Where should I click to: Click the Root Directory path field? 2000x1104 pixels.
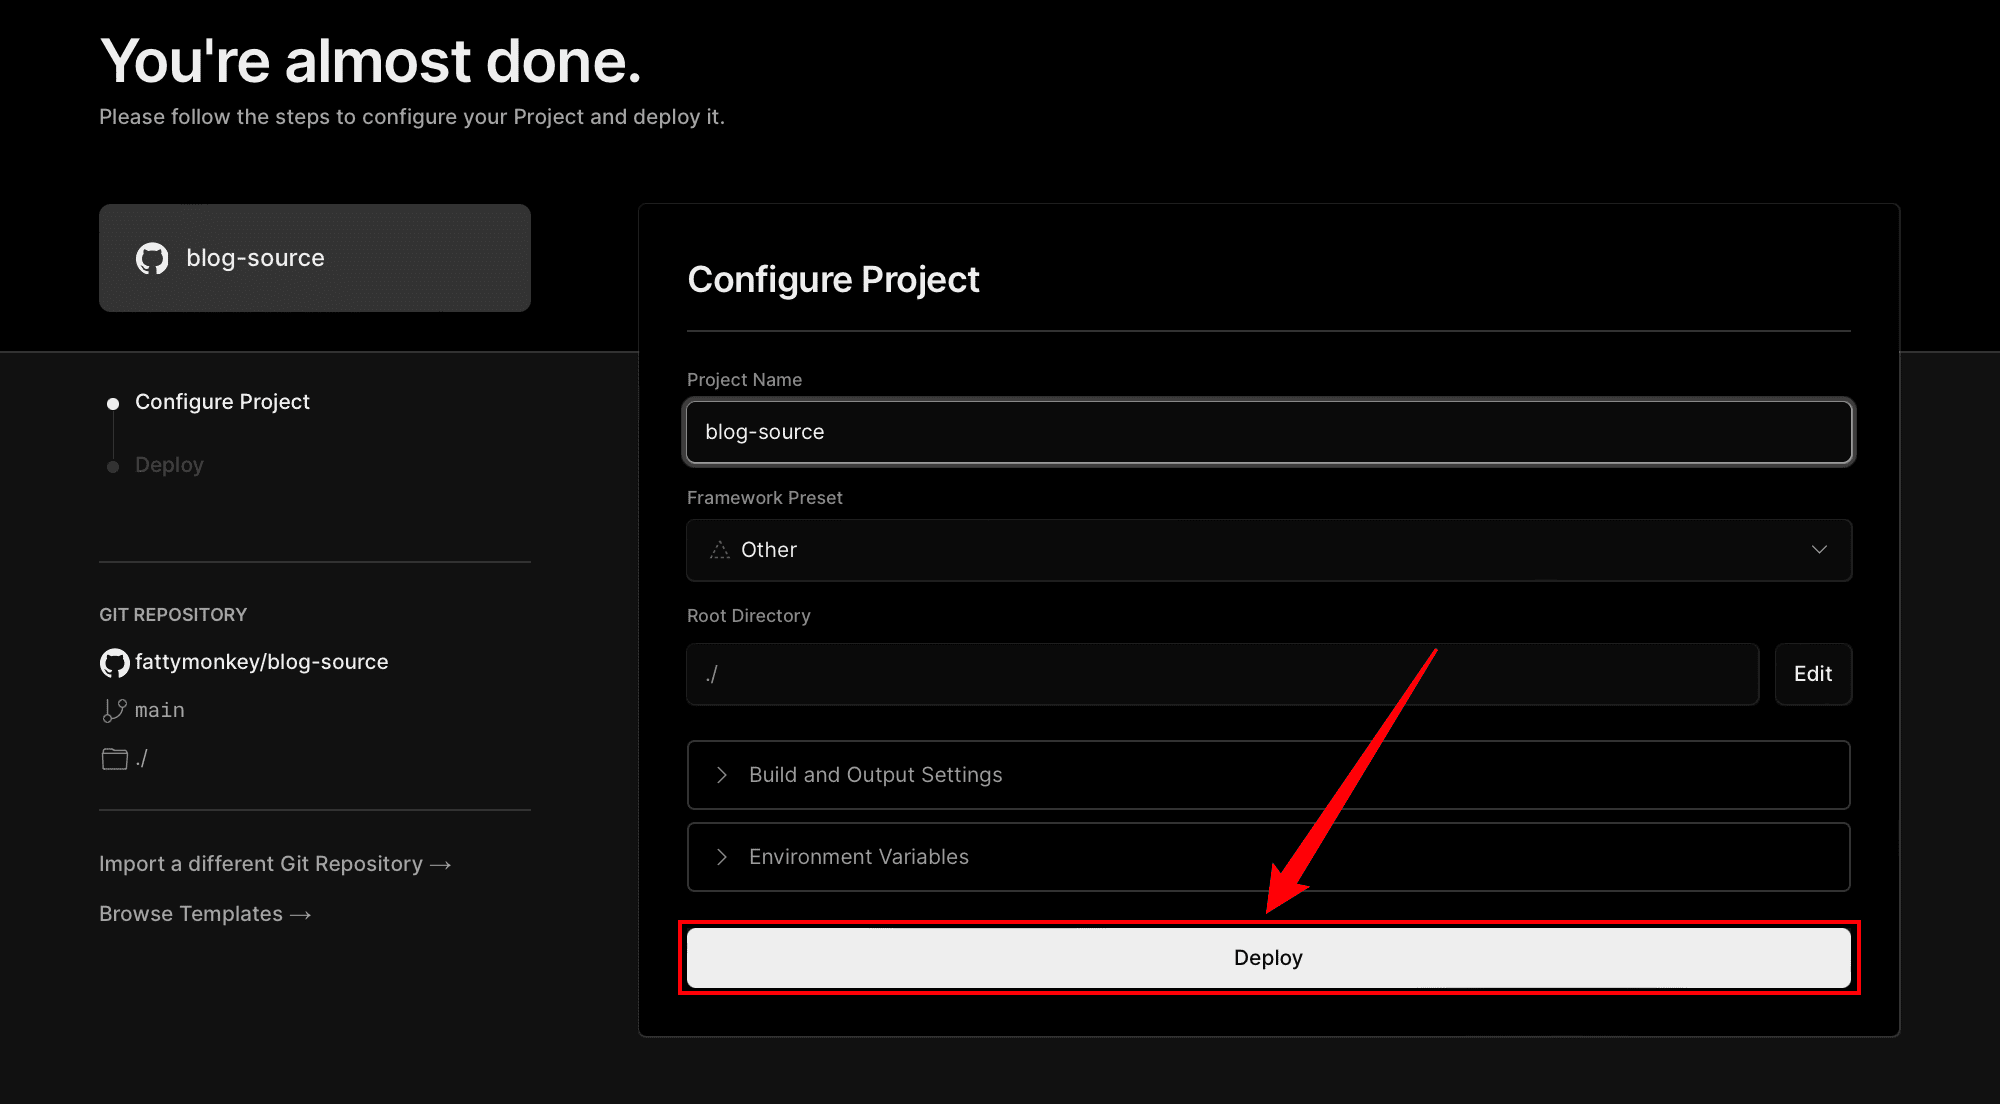coord(1222,674)
